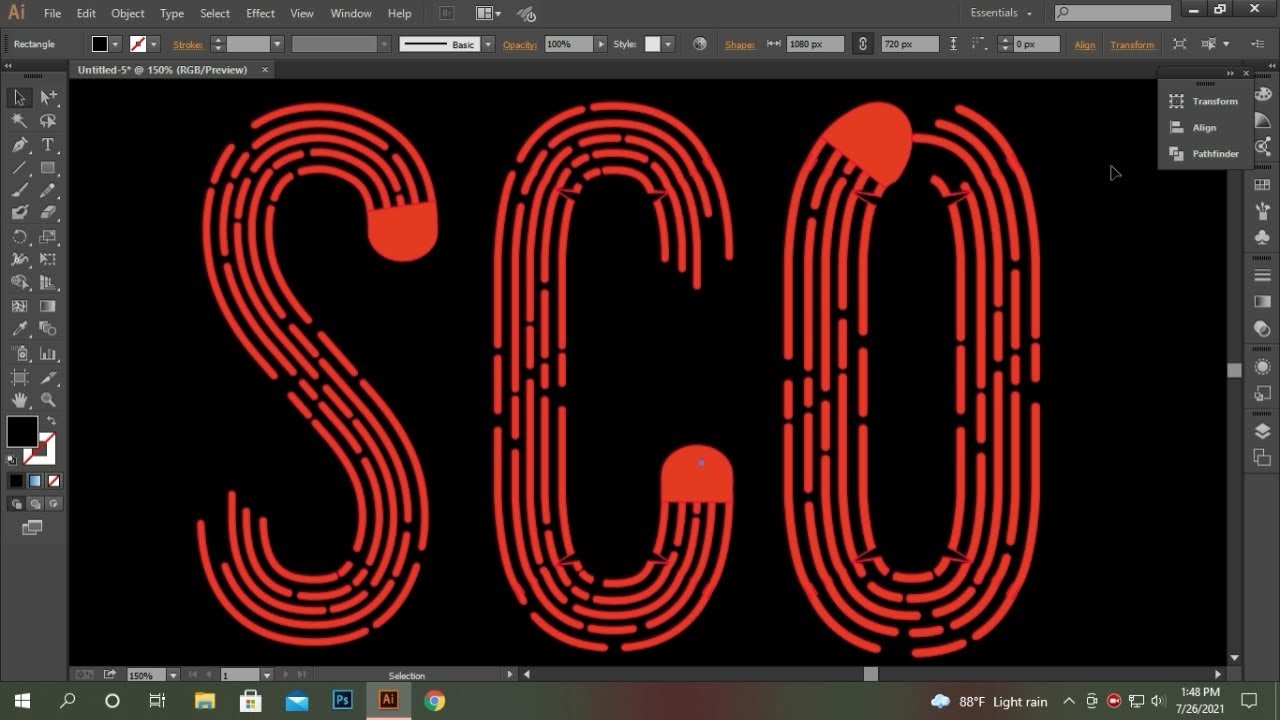Open the Object menu
1280x720 pixels.
coord(128,13)
